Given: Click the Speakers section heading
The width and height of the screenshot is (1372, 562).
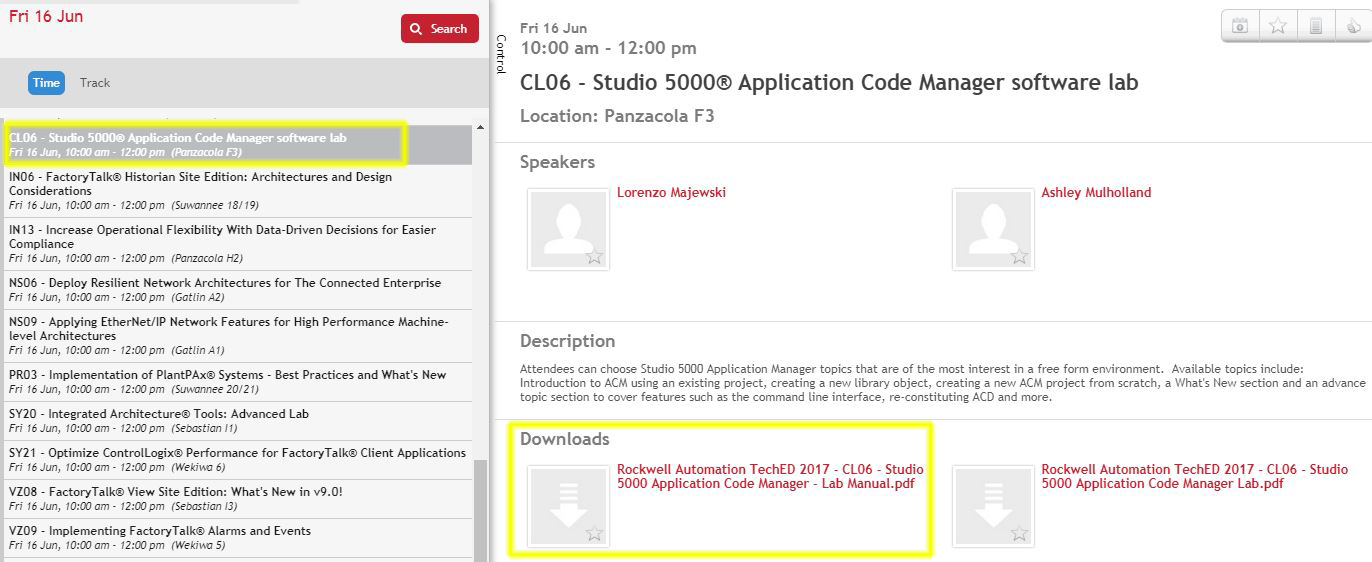Looking at the screenshot, I should coord(557,162).
